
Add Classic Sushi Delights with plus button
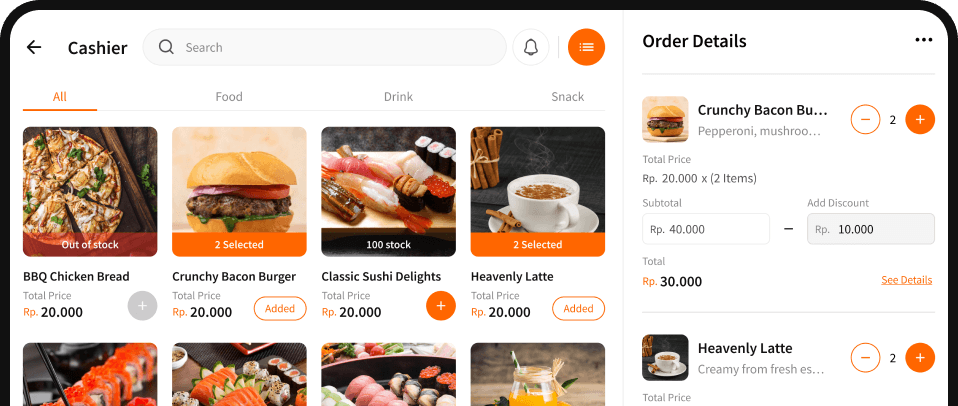tap(441, 305)
